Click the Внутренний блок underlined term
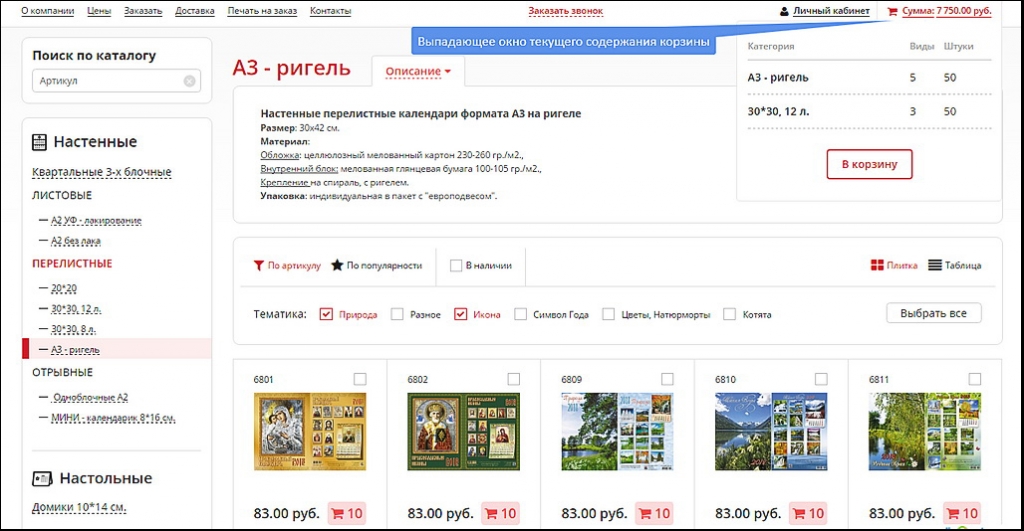The image size is (1024, 531). pos(298,169)
